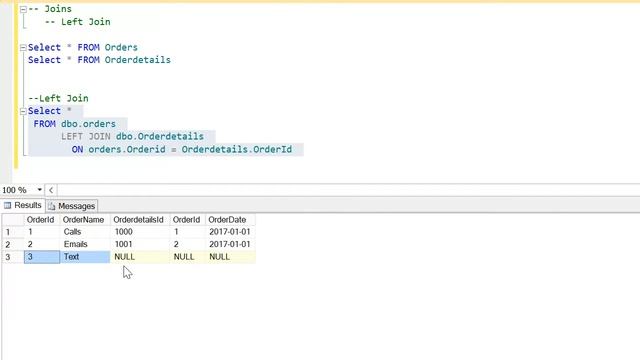This screenshot has height=360, width=640.
Task: Collapse the '-- Joins' comment region
Action: [x=23, y=9]
